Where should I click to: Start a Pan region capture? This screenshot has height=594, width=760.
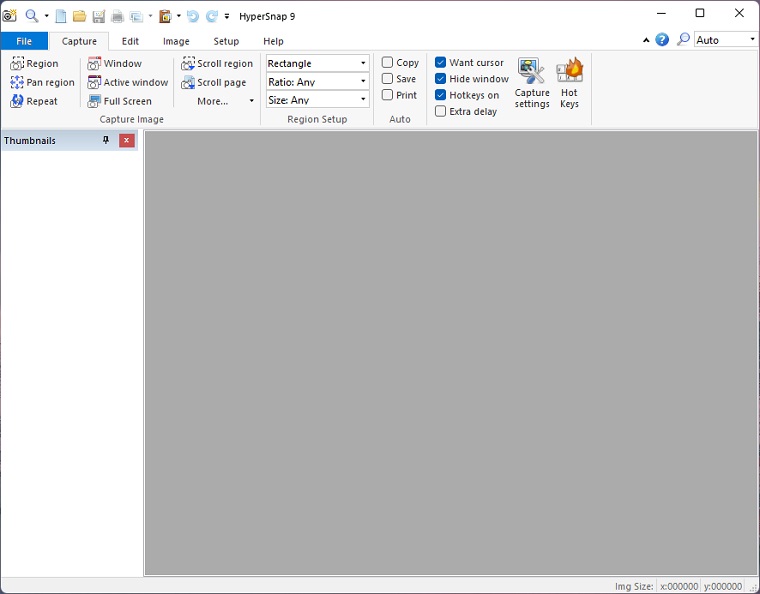43,82
